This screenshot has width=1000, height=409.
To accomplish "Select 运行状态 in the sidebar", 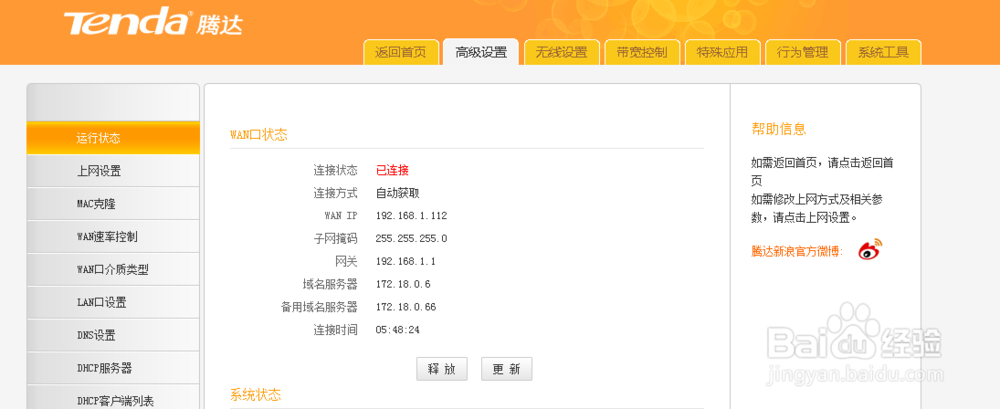I will click(x=113, y=138).
